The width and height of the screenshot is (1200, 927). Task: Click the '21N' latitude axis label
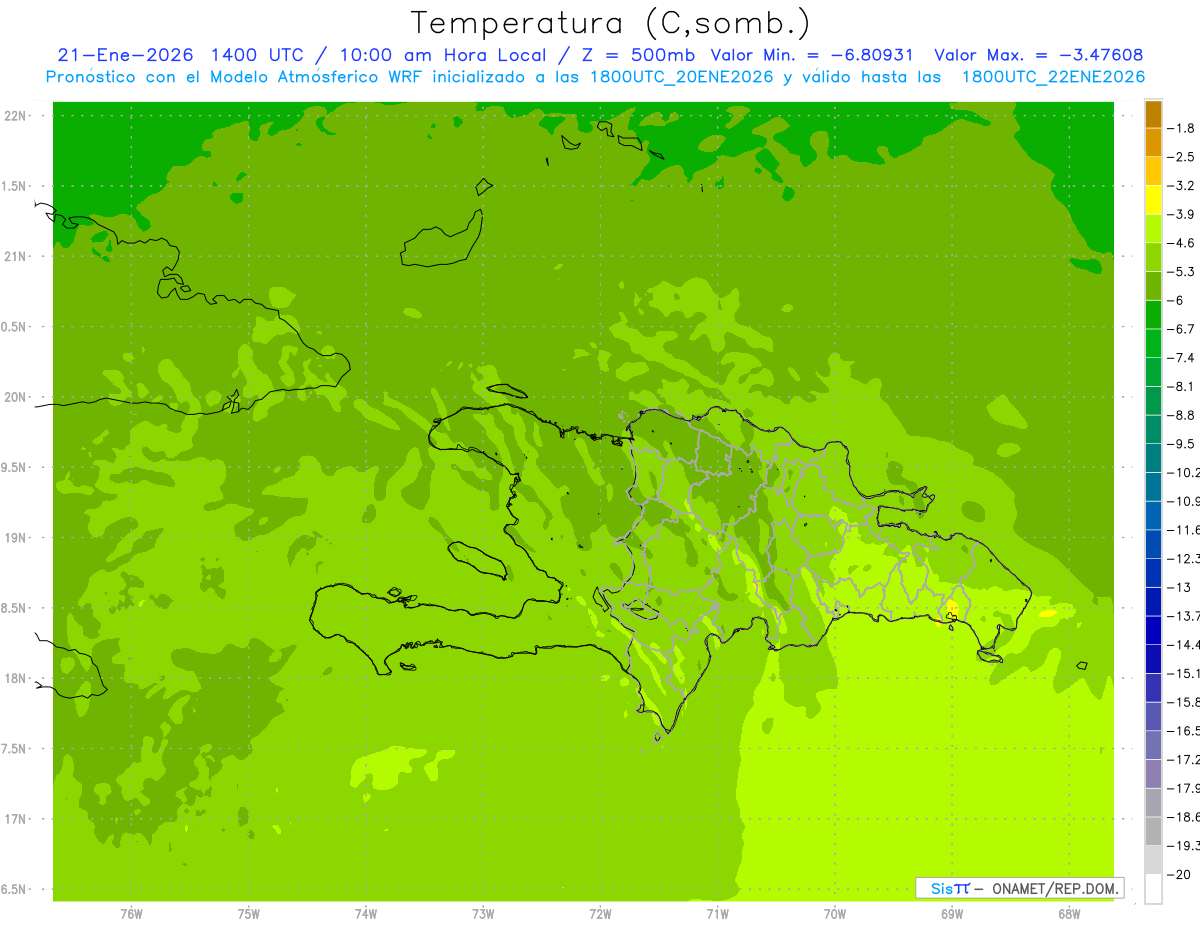click(15, 257)
